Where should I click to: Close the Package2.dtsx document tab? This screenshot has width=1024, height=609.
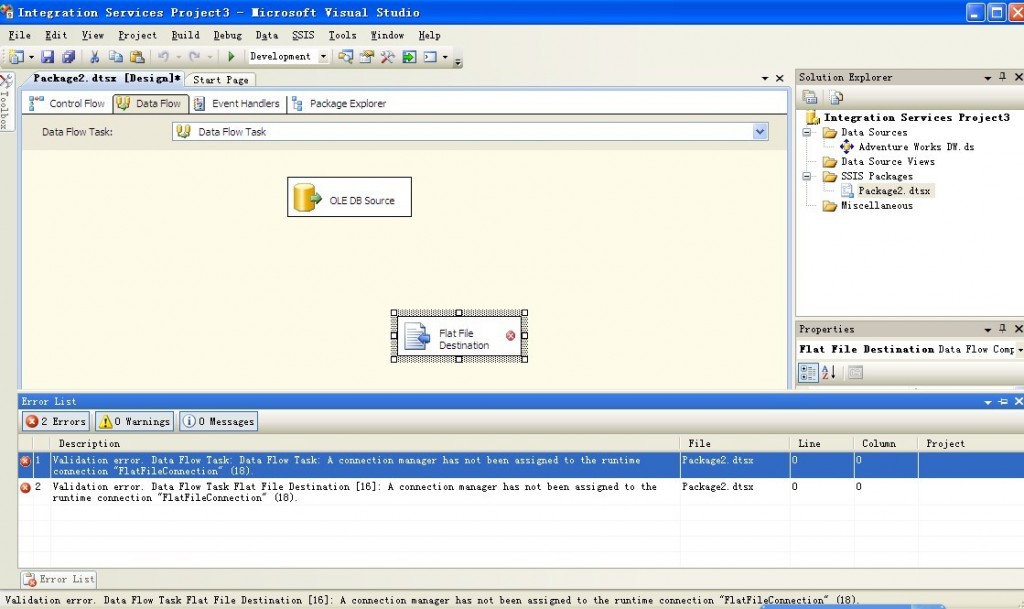click(780, 78)
